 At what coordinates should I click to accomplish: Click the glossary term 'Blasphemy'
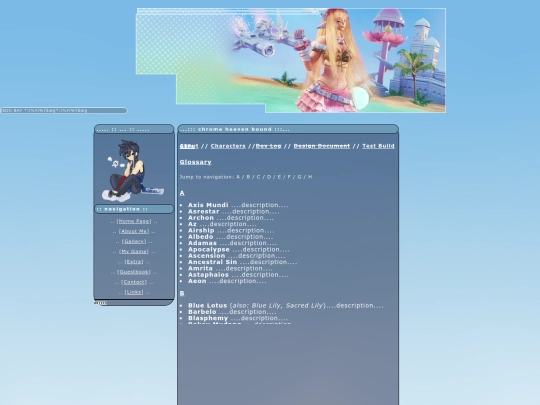click(x=208, y=319)
